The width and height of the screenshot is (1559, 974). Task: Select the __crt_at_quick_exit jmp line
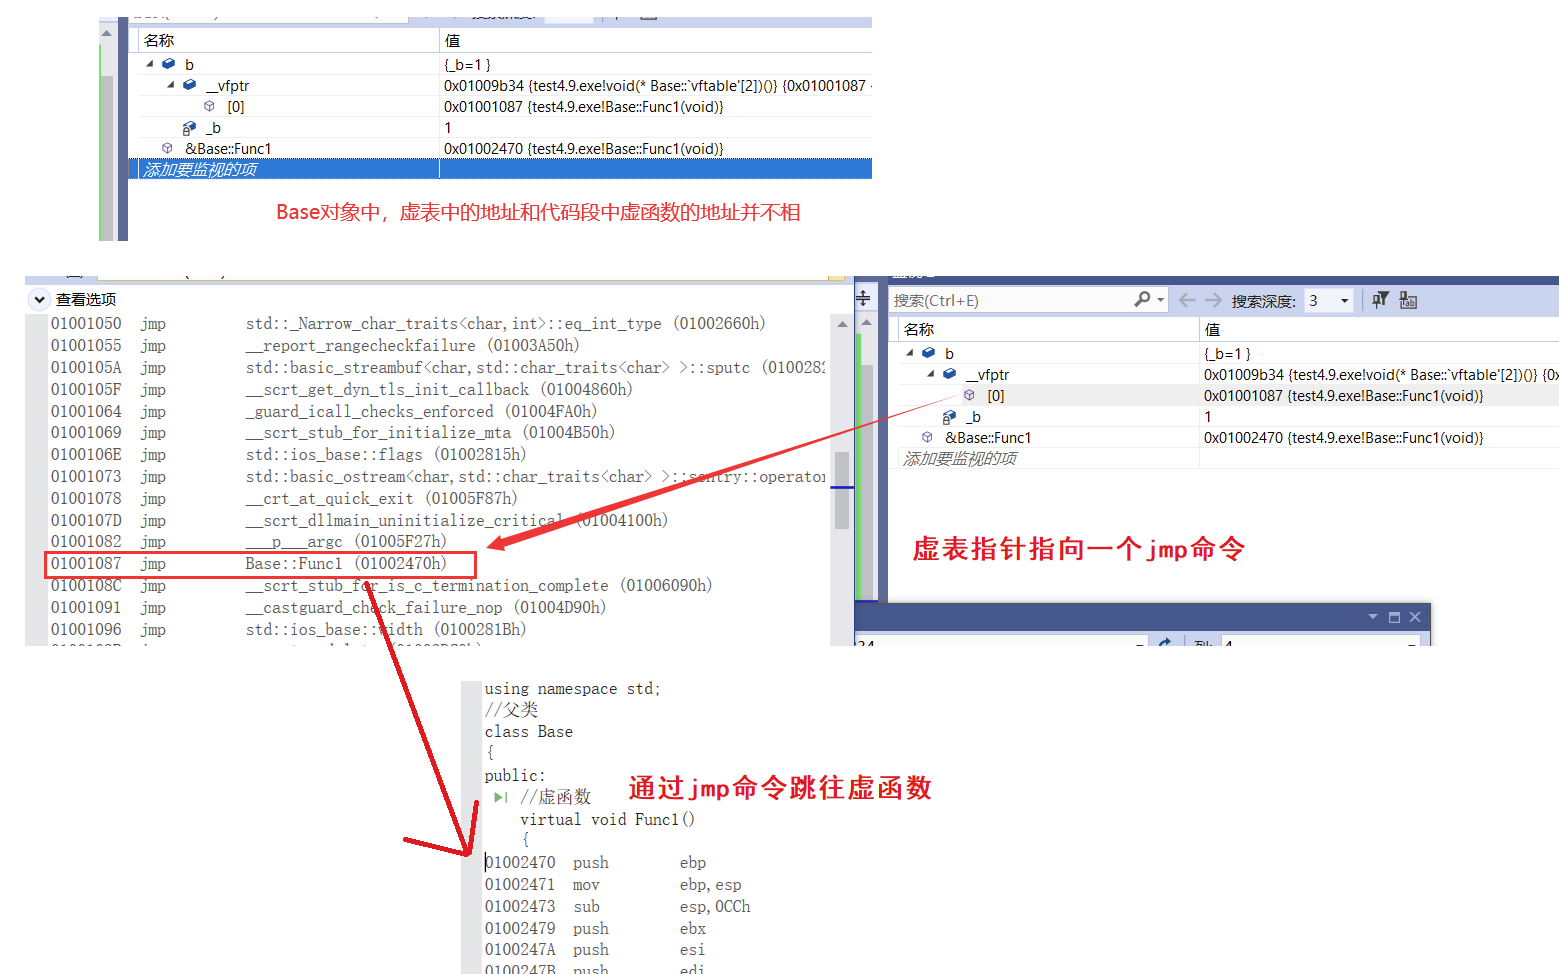point(285,499)
